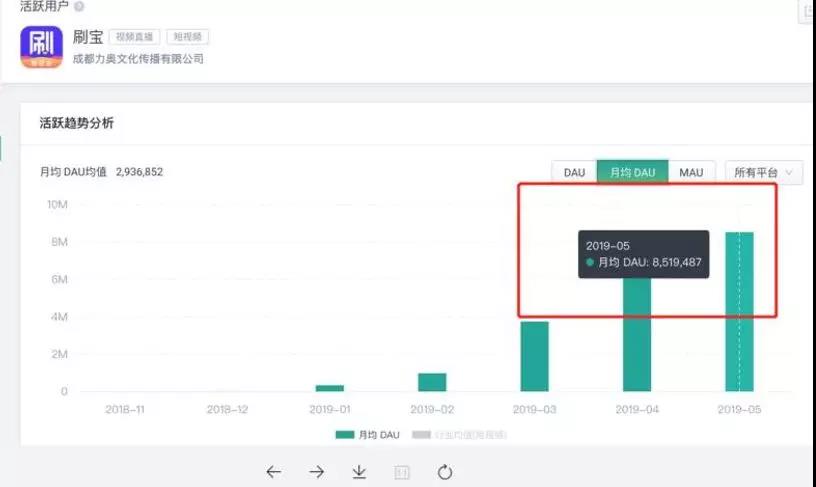Click the help icon beside 活跃用户
The width and height of the screenshot is (816, 487).
pyautogui.click(x=79, y=6)
